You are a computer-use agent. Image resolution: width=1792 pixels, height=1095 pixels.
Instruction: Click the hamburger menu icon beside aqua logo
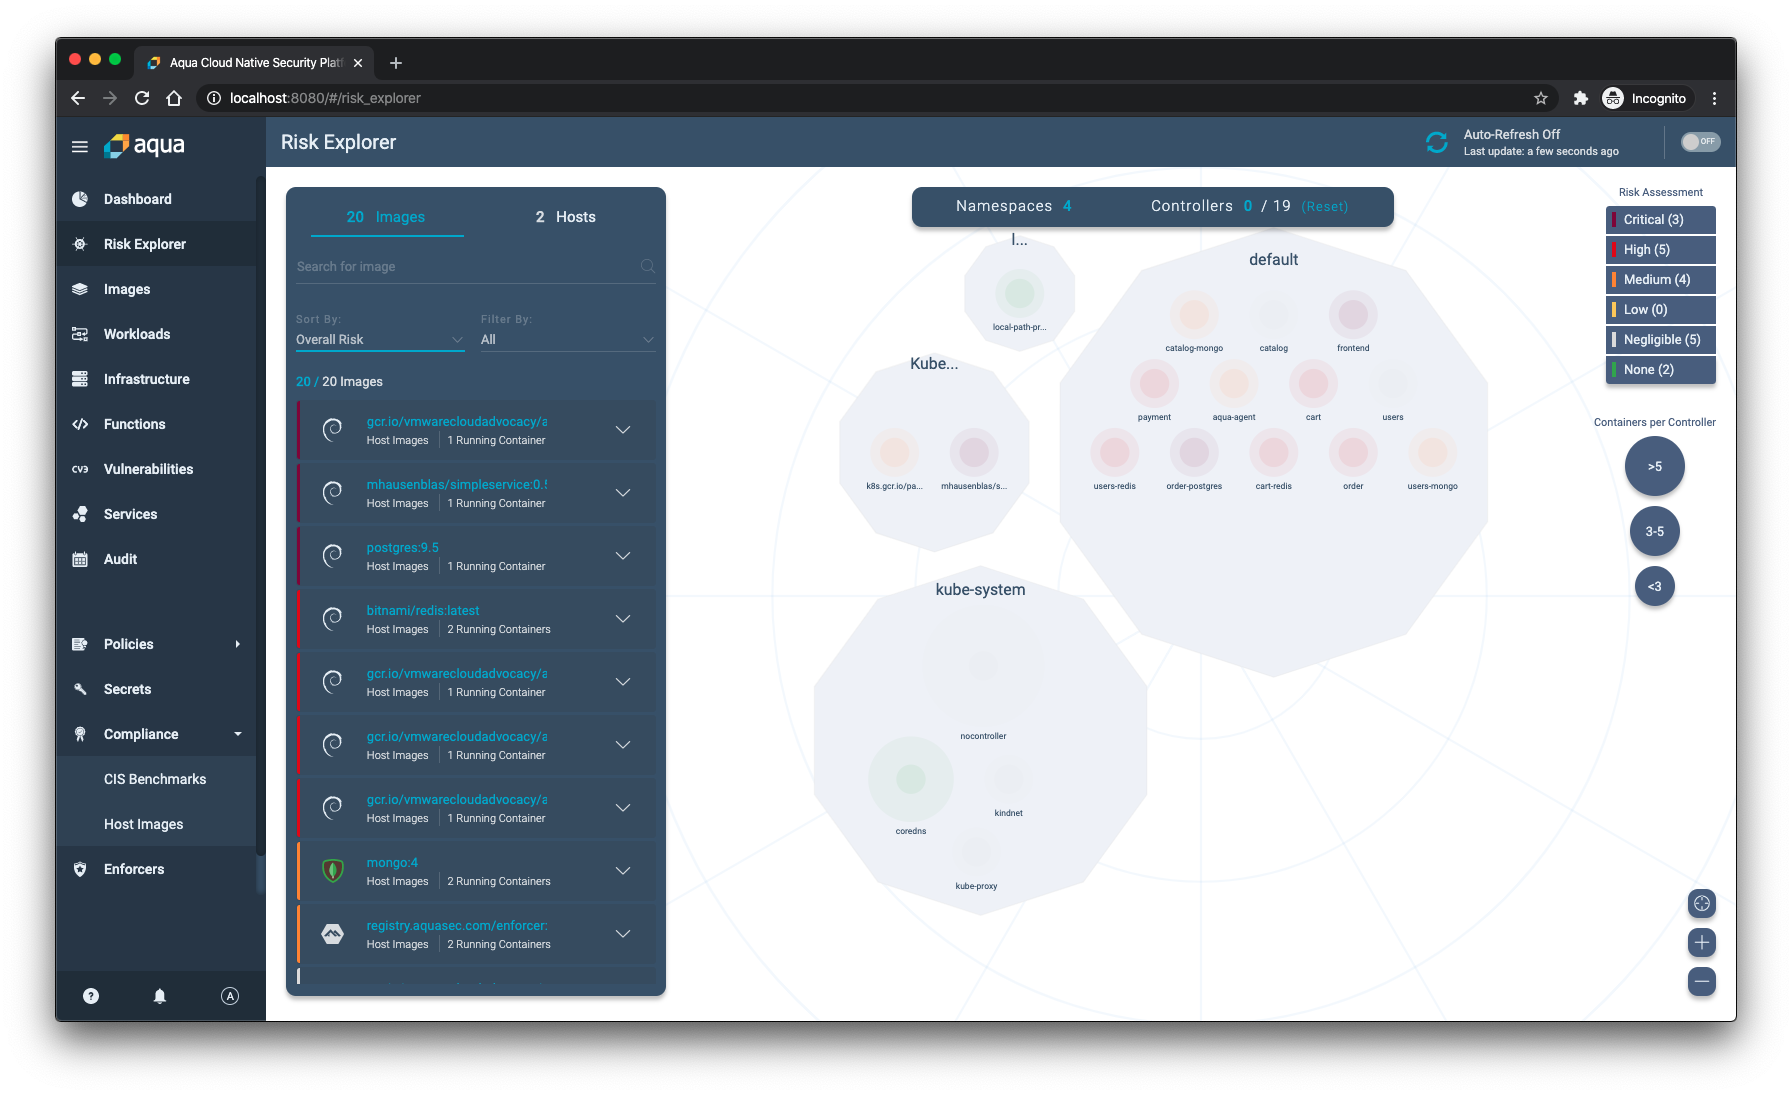tap(80, 146)
